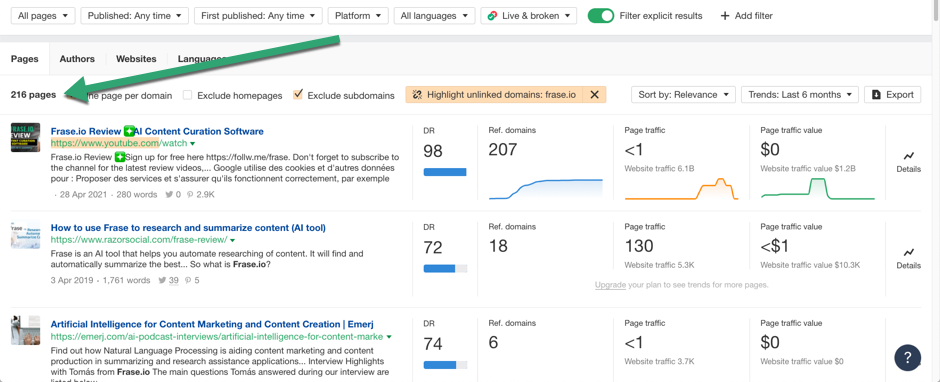Click emerj.com podcast URL link
This screenshot has width=940, height=382.
click(217, 337)
